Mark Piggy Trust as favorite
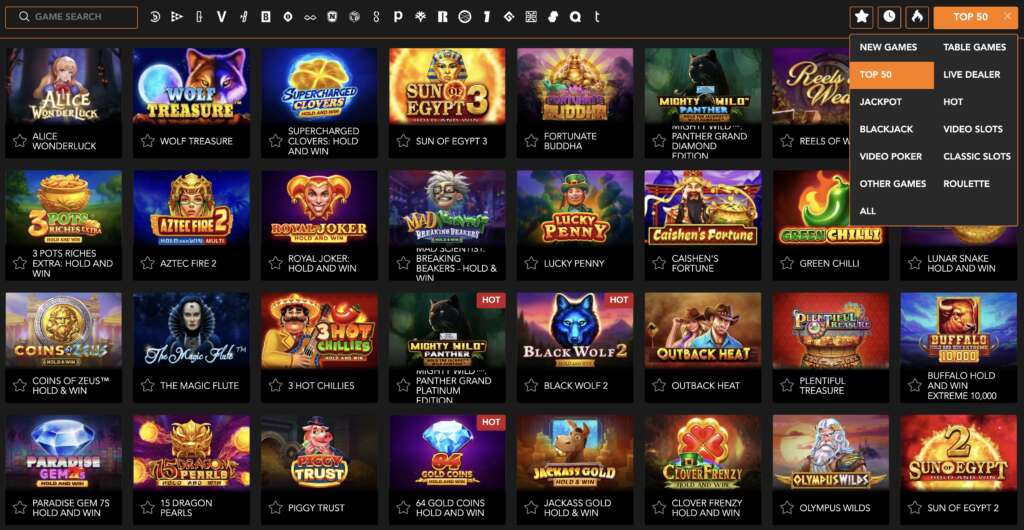Viewport: 1024px width, 530px height. [276, 508]
